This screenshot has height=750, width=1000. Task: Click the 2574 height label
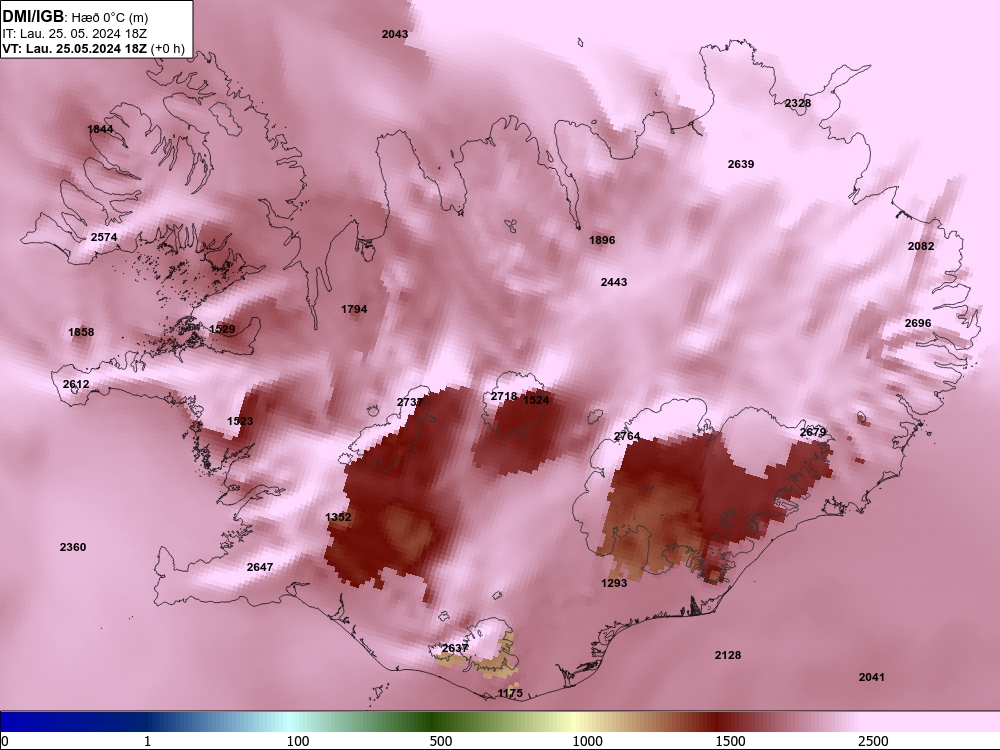point(104,237)
